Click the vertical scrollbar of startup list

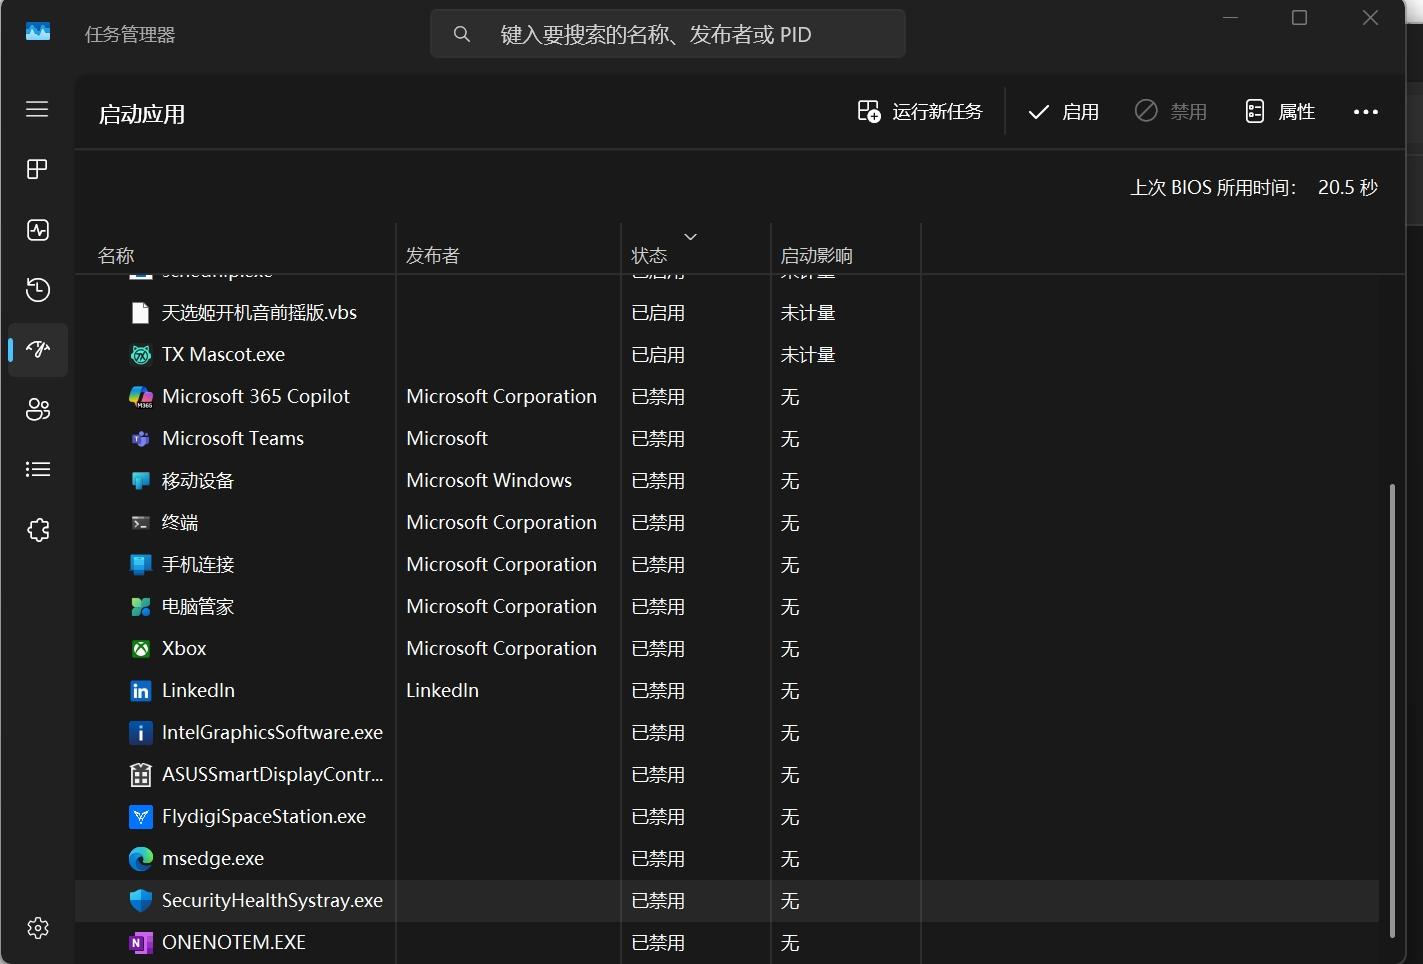click(x=1391, y=710)
